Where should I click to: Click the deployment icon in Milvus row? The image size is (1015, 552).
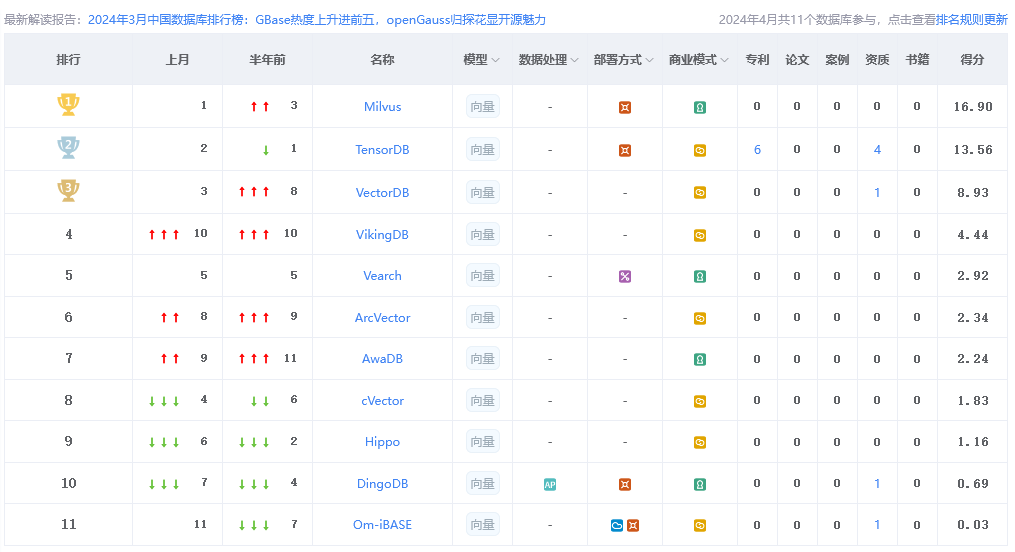(x=625, y=107)
